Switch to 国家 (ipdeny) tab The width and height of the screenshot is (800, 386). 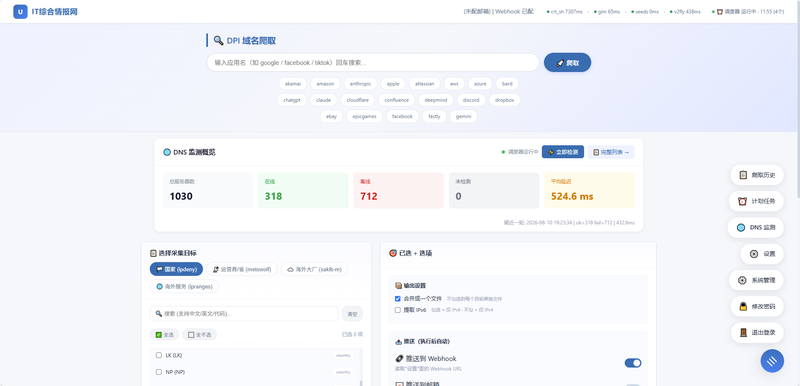tap(177, 269)
